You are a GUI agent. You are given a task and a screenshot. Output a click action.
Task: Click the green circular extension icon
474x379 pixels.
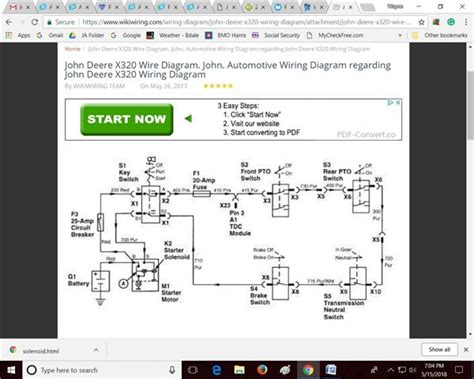pyautogui.click(x=451, y=22)
